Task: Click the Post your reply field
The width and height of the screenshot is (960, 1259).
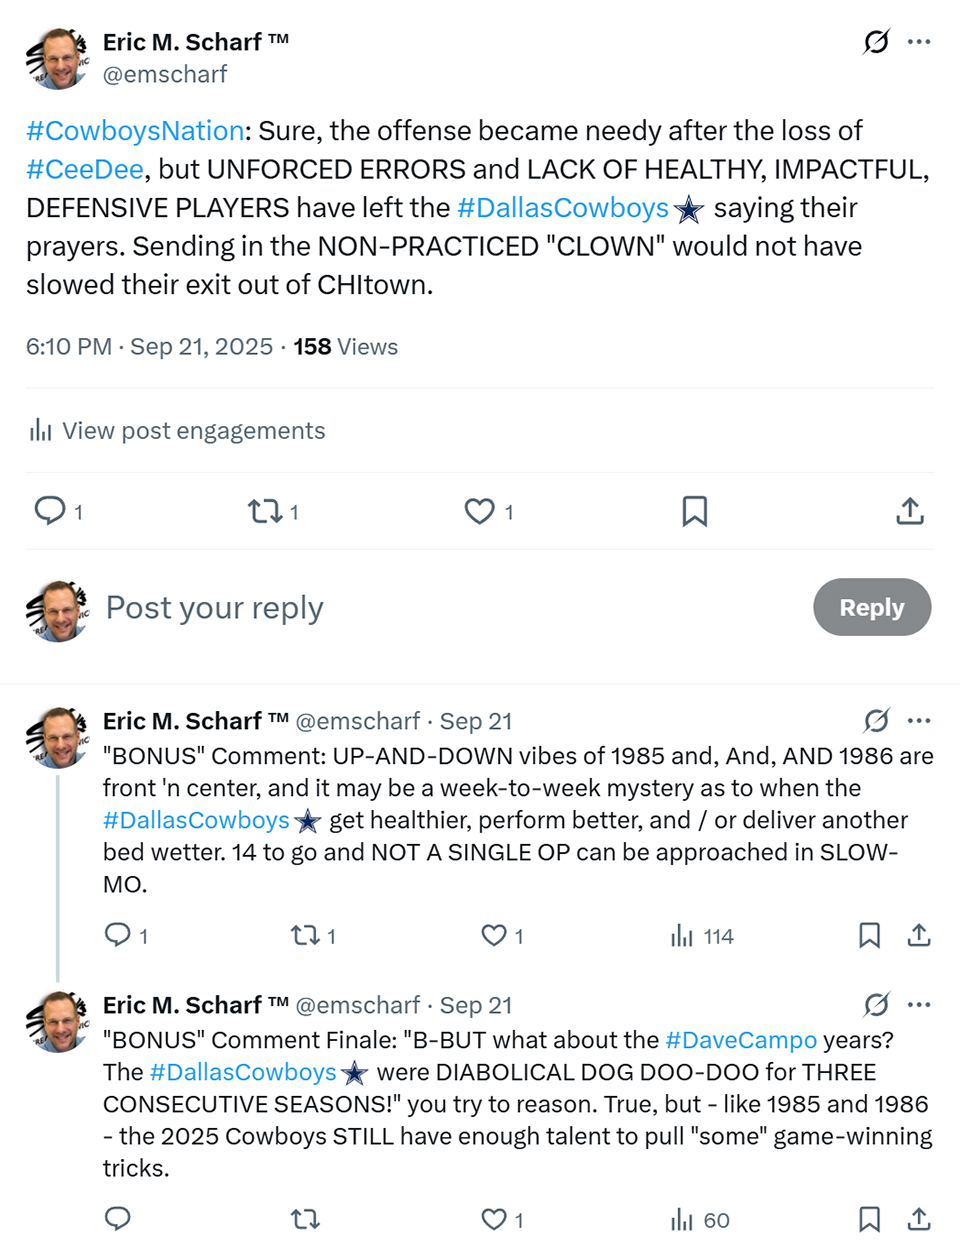Action: (215, 608)
